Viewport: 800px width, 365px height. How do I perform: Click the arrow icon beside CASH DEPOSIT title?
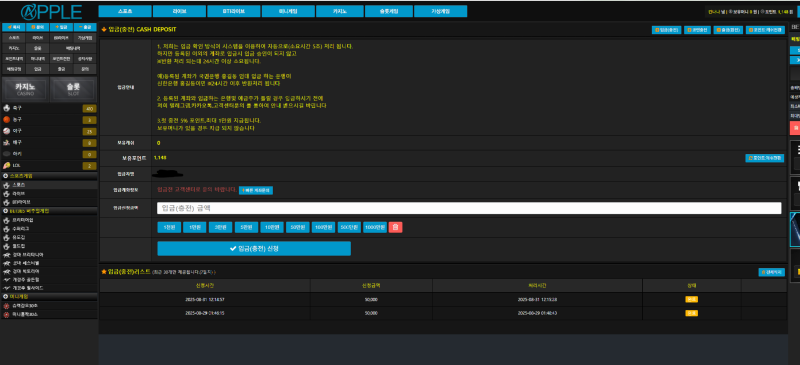tap(104, 30)
